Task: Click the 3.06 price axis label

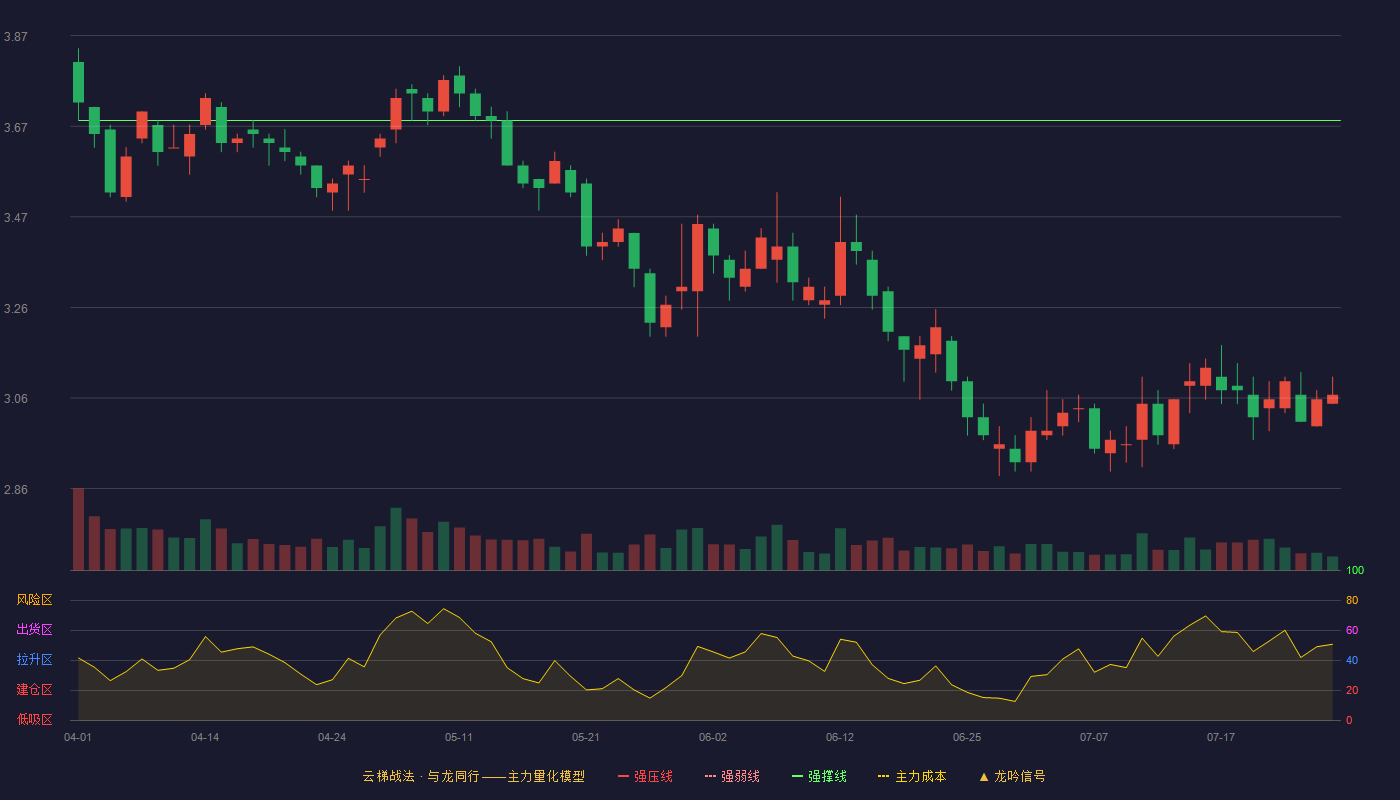Action: [x=16, y=399]
